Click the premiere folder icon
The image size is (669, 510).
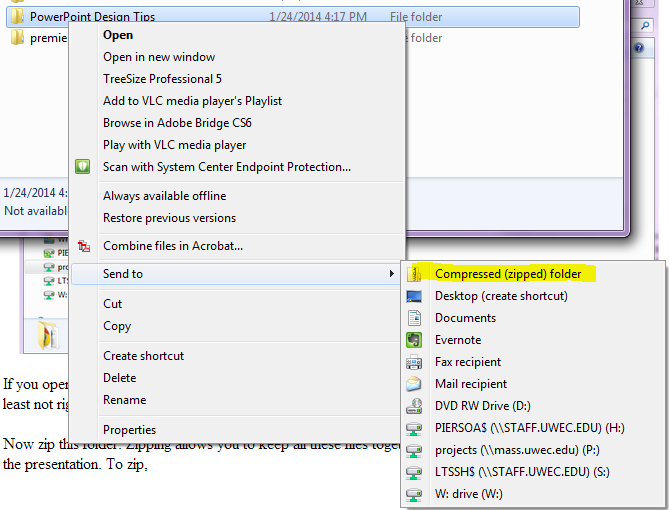point(17,38)
